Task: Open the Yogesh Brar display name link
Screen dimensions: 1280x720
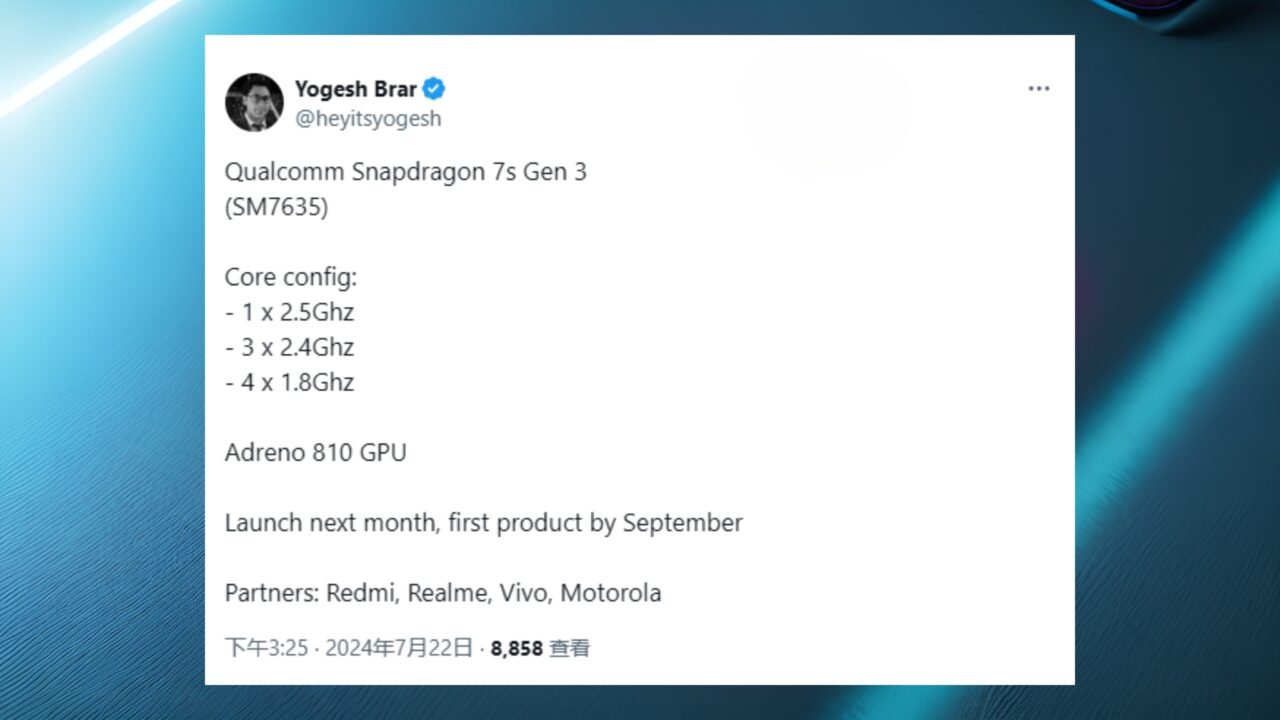Action: pos(355,89)
